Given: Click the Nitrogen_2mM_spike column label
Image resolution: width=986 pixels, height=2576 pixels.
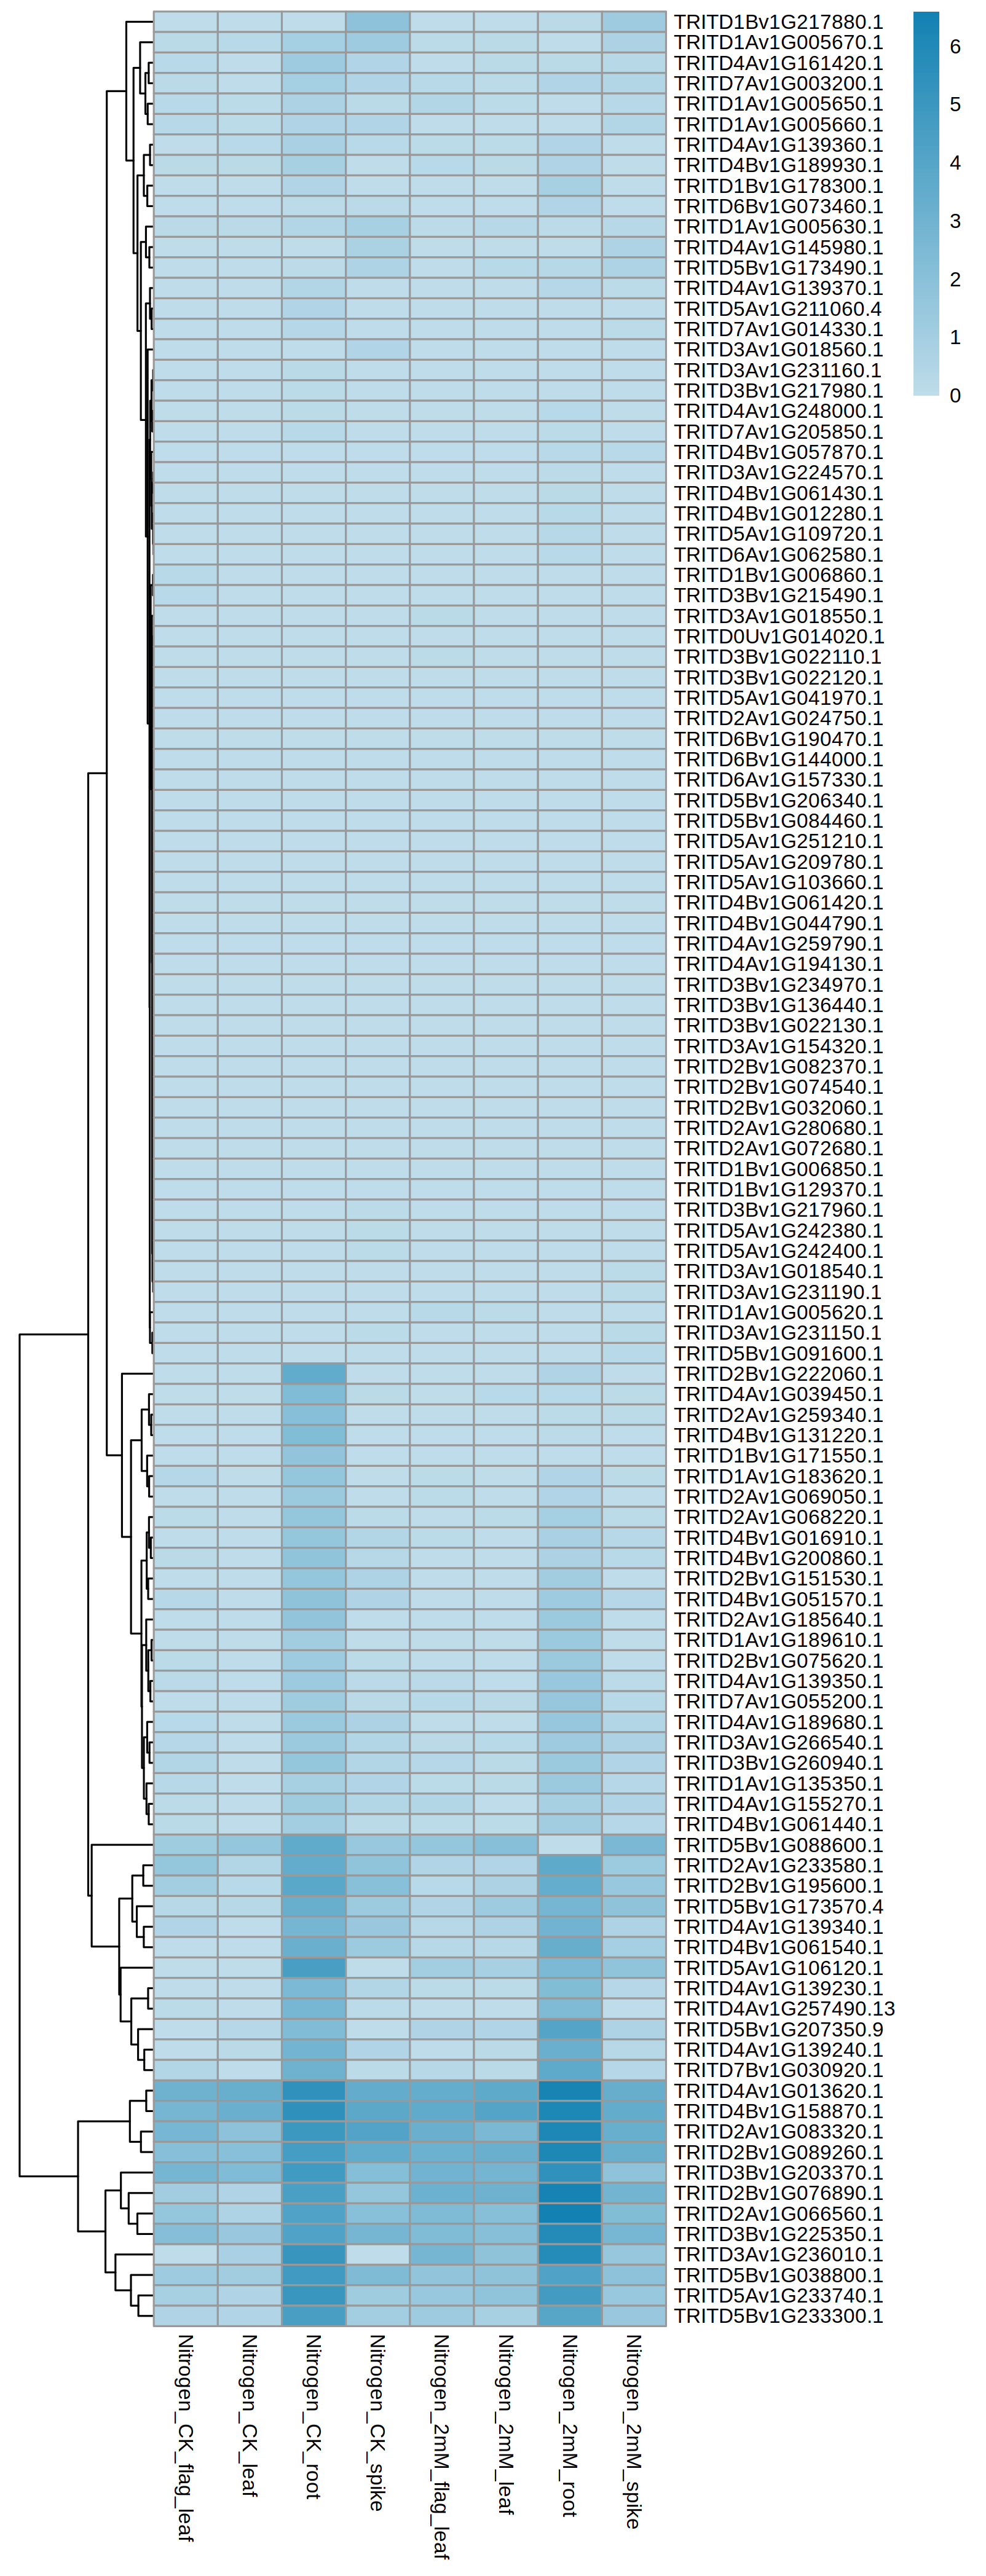Looking at the screenshot, I should tap(633, 2431).
